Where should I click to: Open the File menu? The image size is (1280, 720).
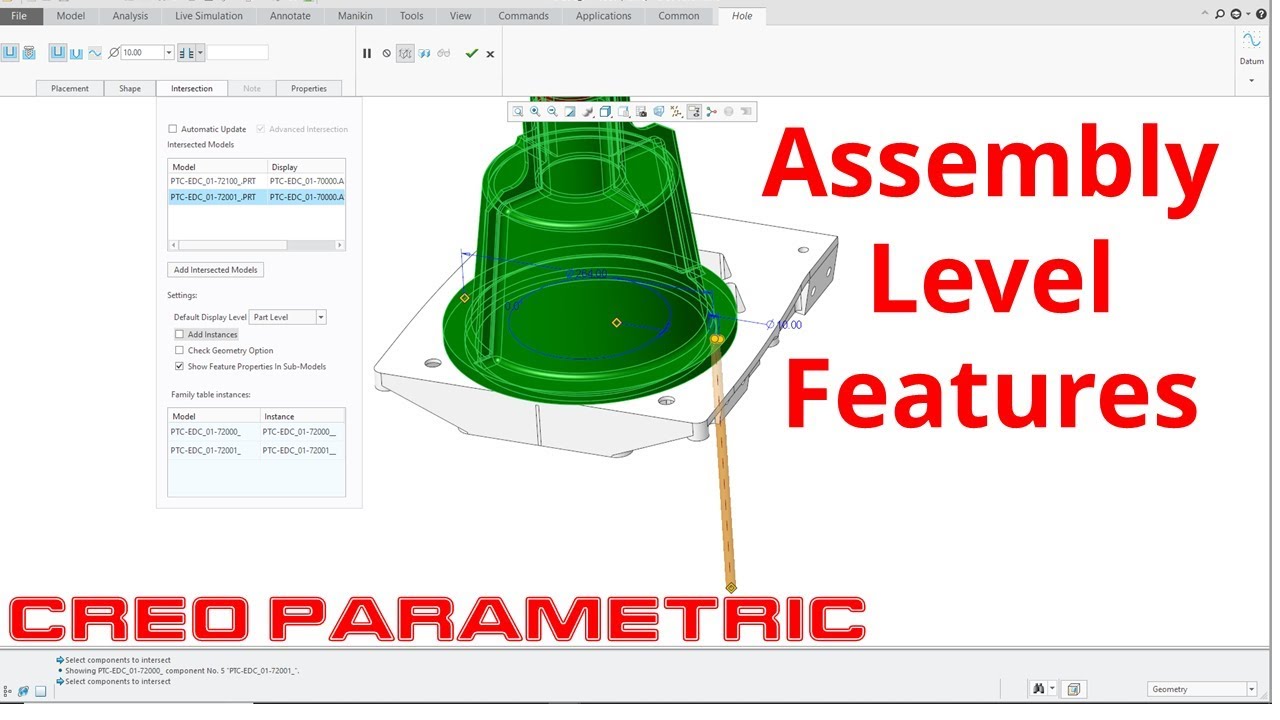(19, 16)
